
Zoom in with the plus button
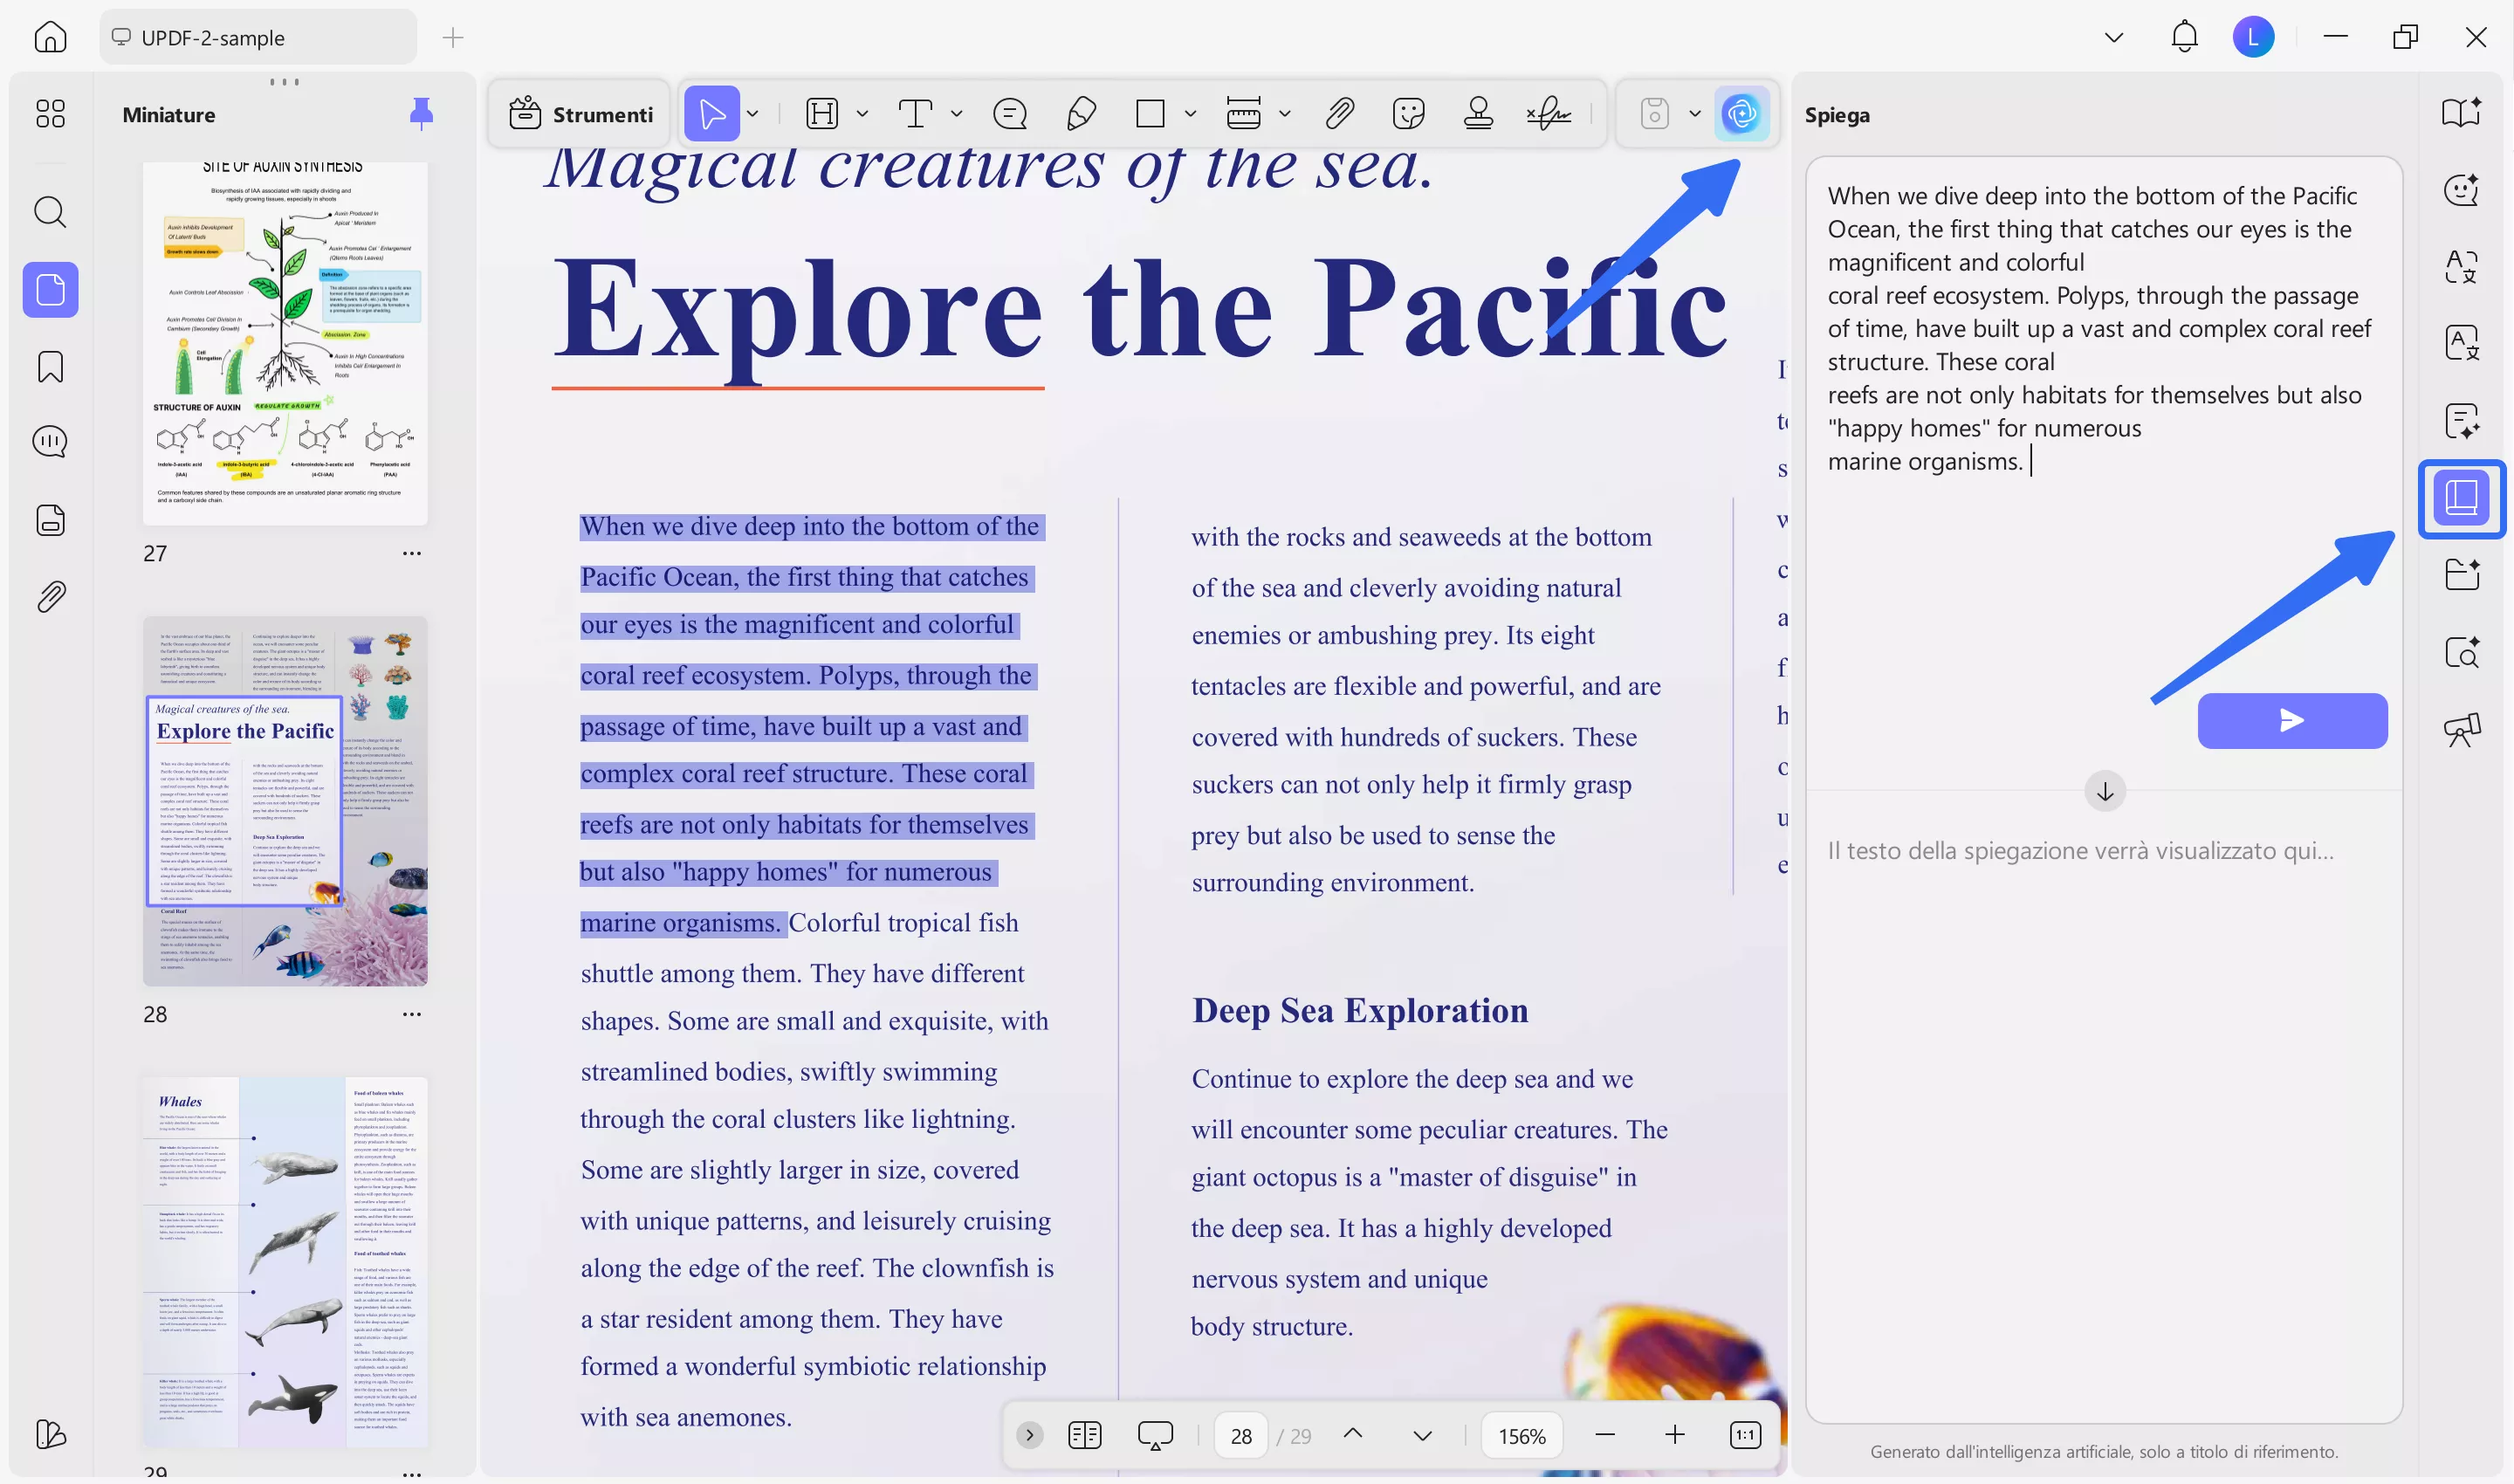coord(1675,1435)
